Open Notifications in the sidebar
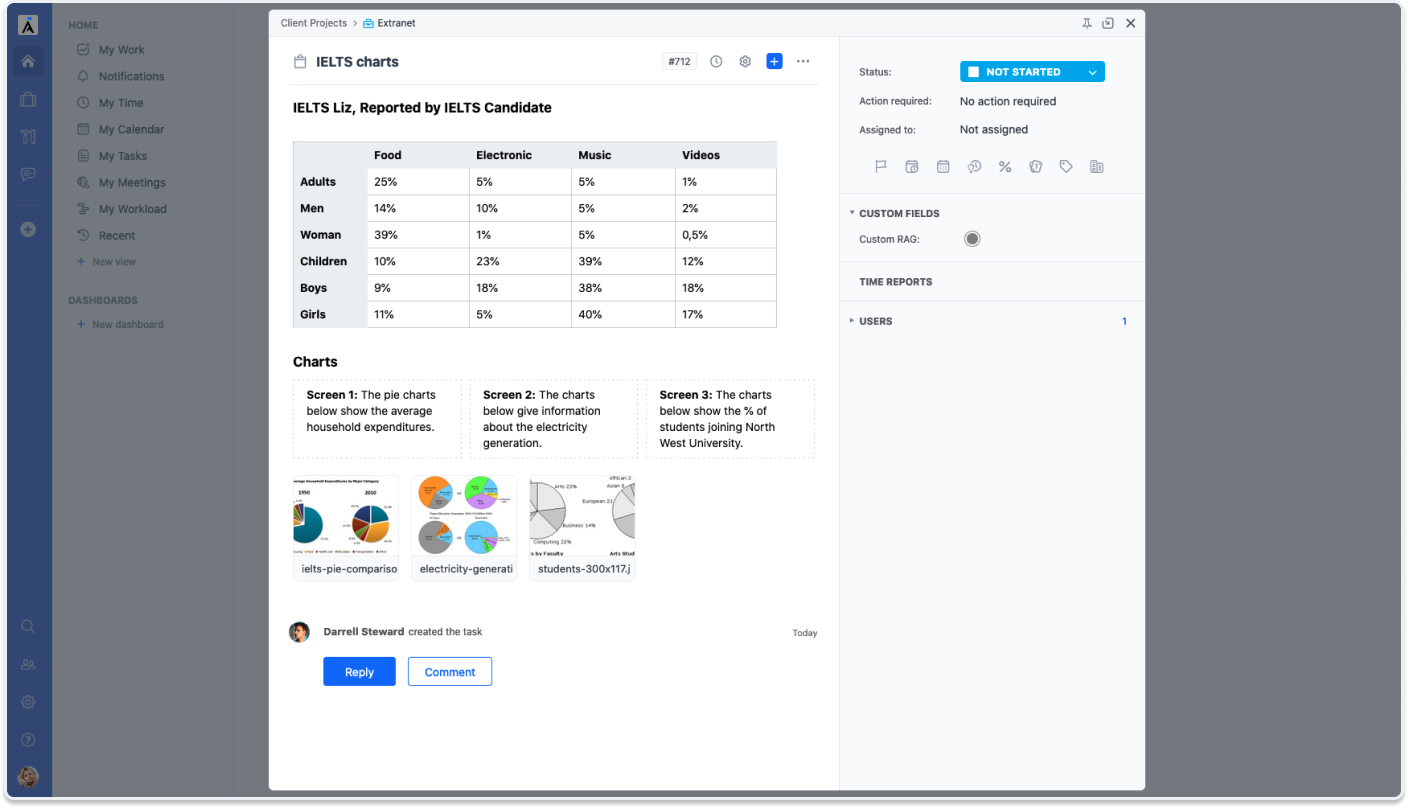 tap(132, 76)
